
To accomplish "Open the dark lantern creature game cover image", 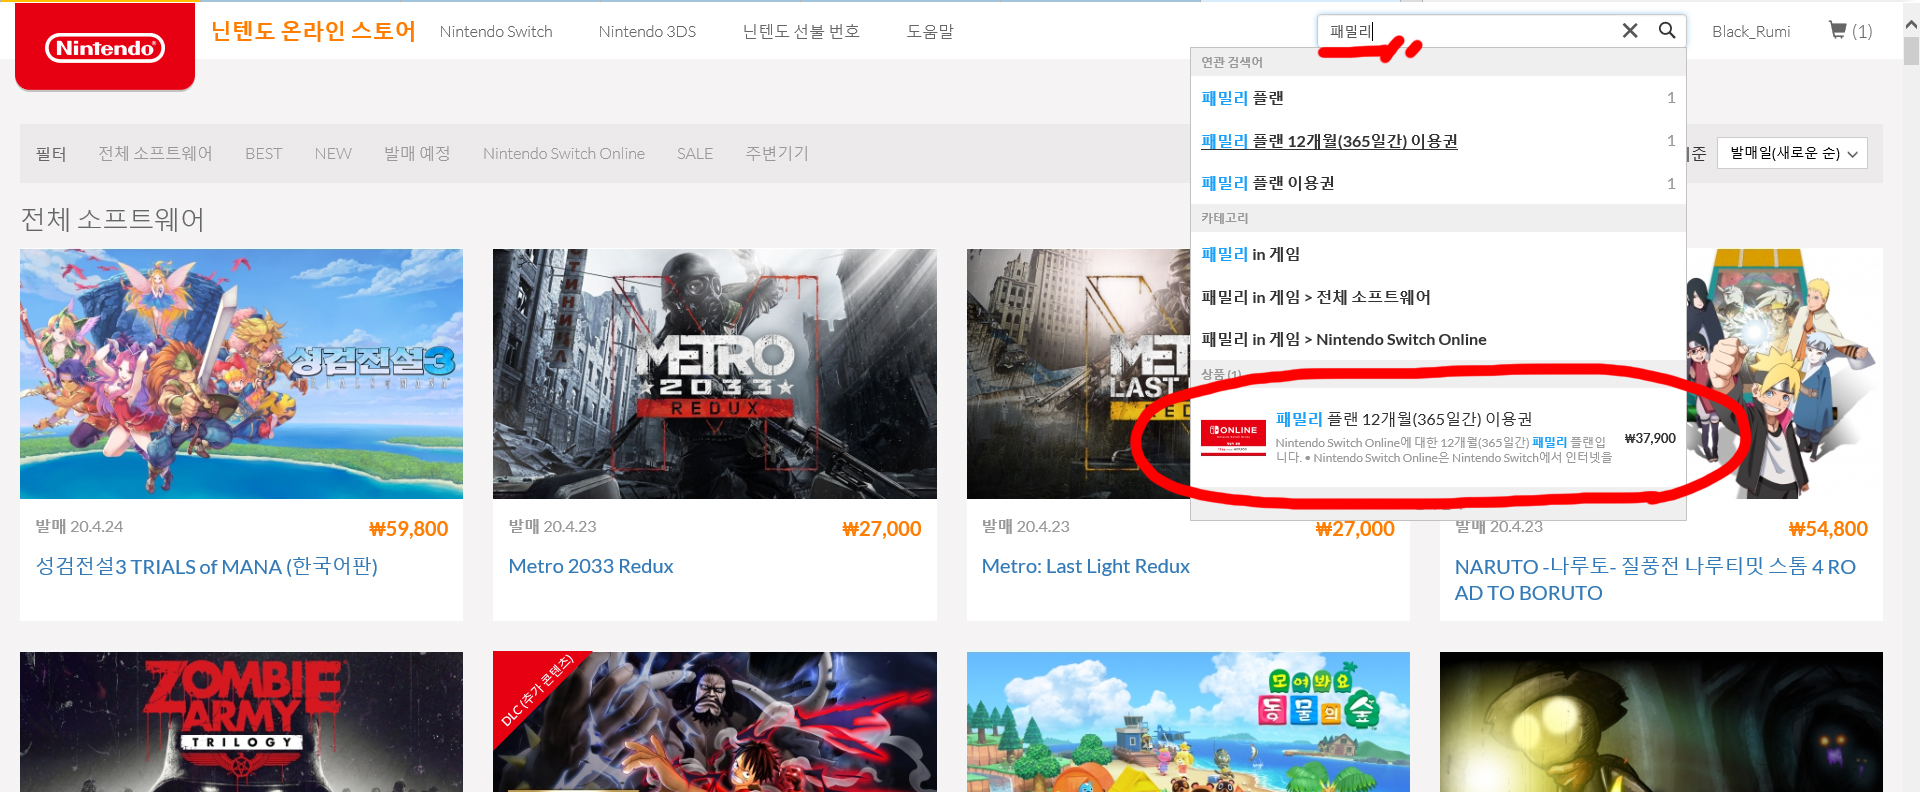I will click(x=1661, y=722).
